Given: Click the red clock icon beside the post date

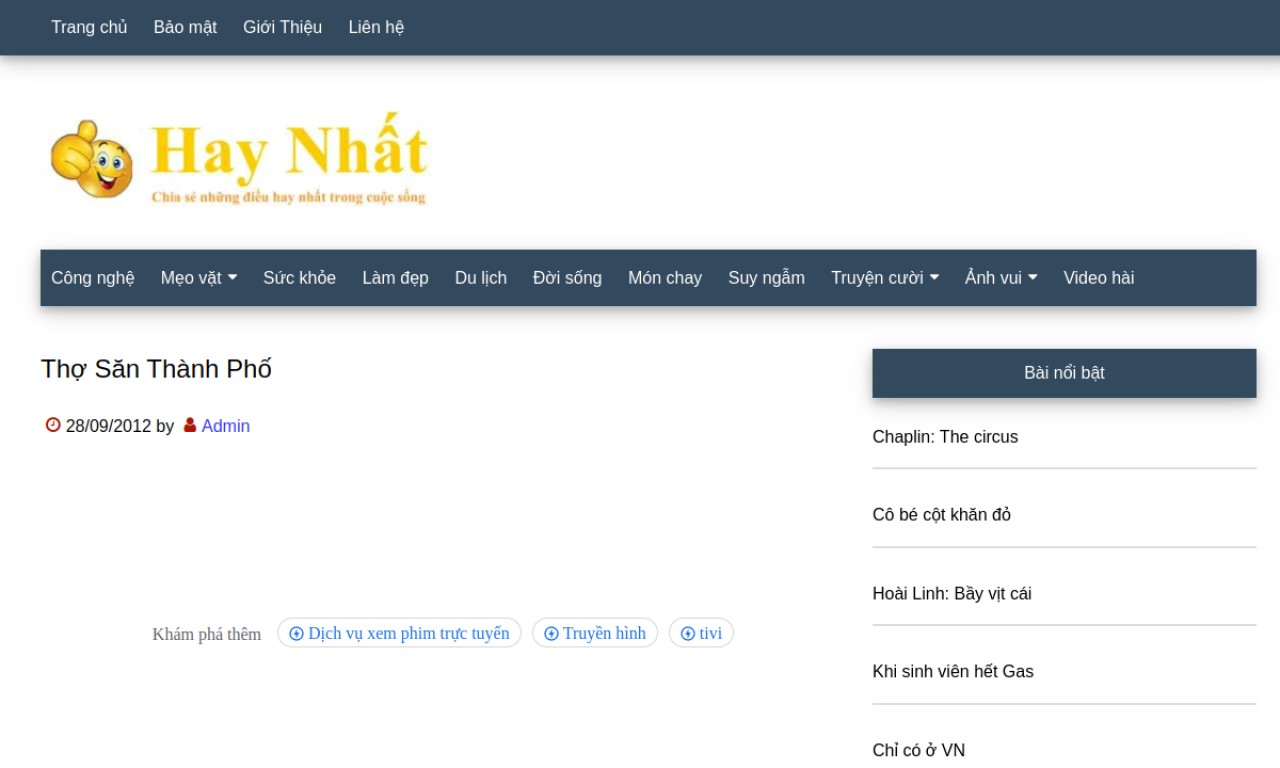Looking at the screenshot, I should (53, 425).
